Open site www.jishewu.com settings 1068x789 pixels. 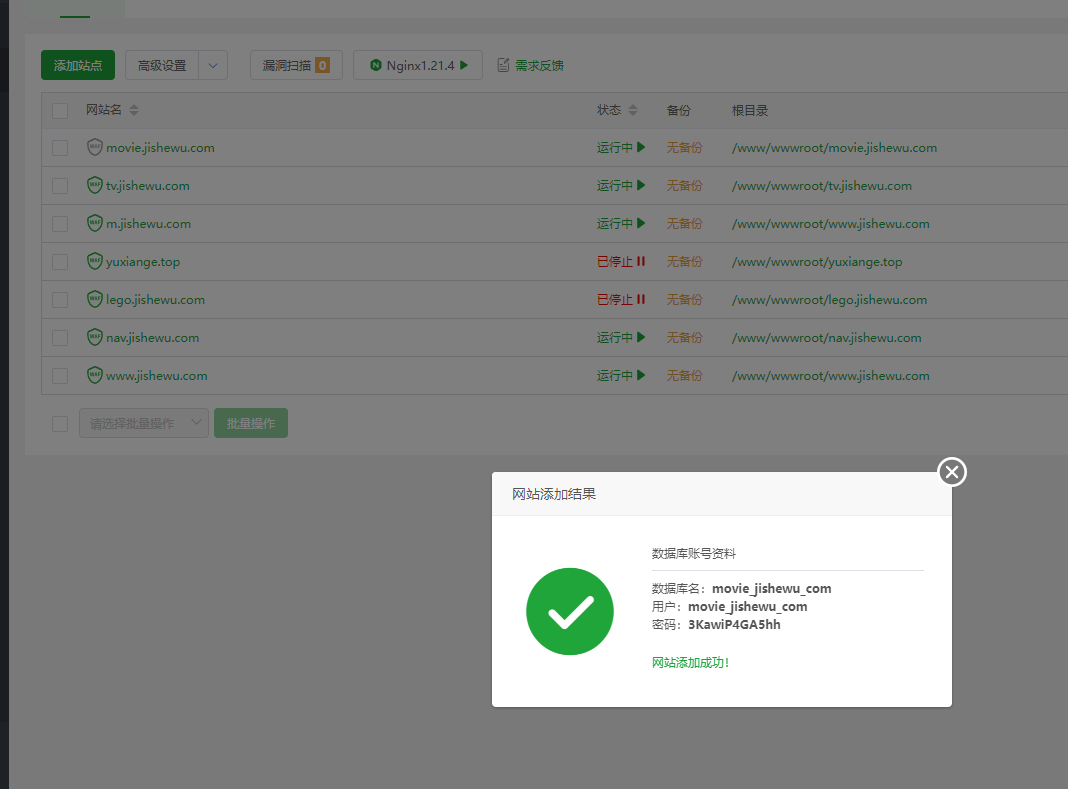coord(157,376)
